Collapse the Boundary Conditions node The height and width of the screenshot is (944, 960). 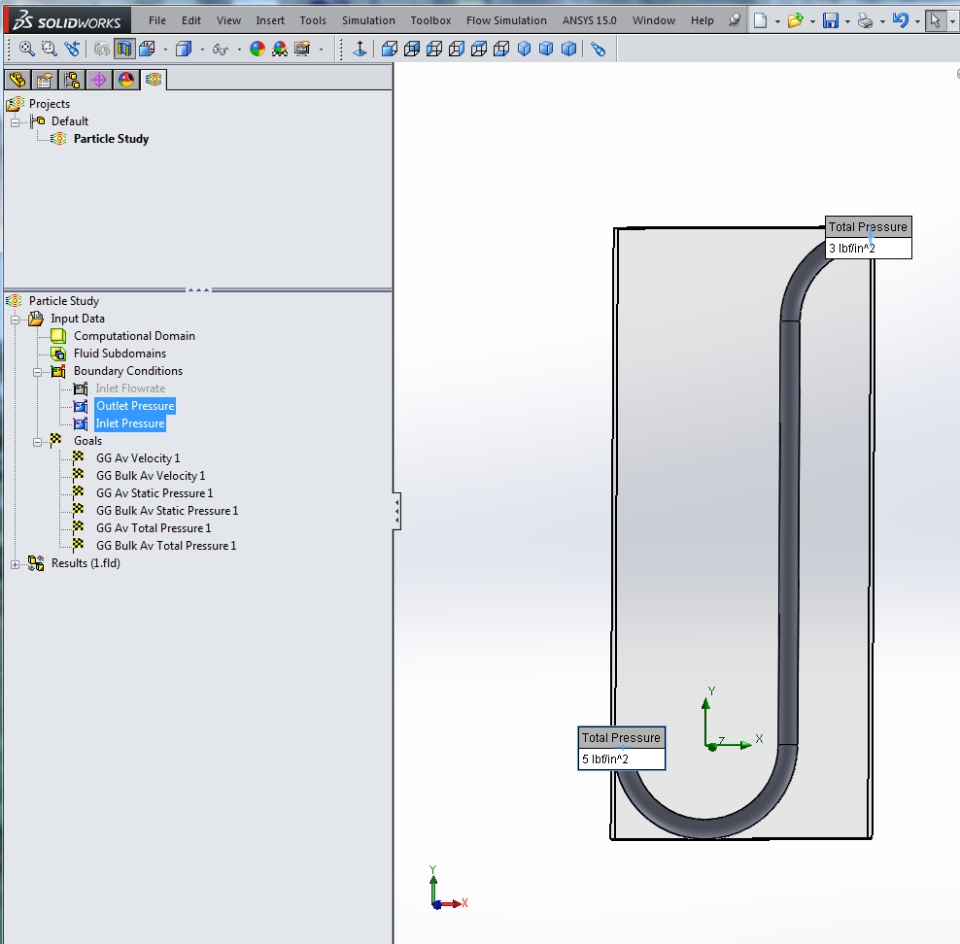(38, 372)
